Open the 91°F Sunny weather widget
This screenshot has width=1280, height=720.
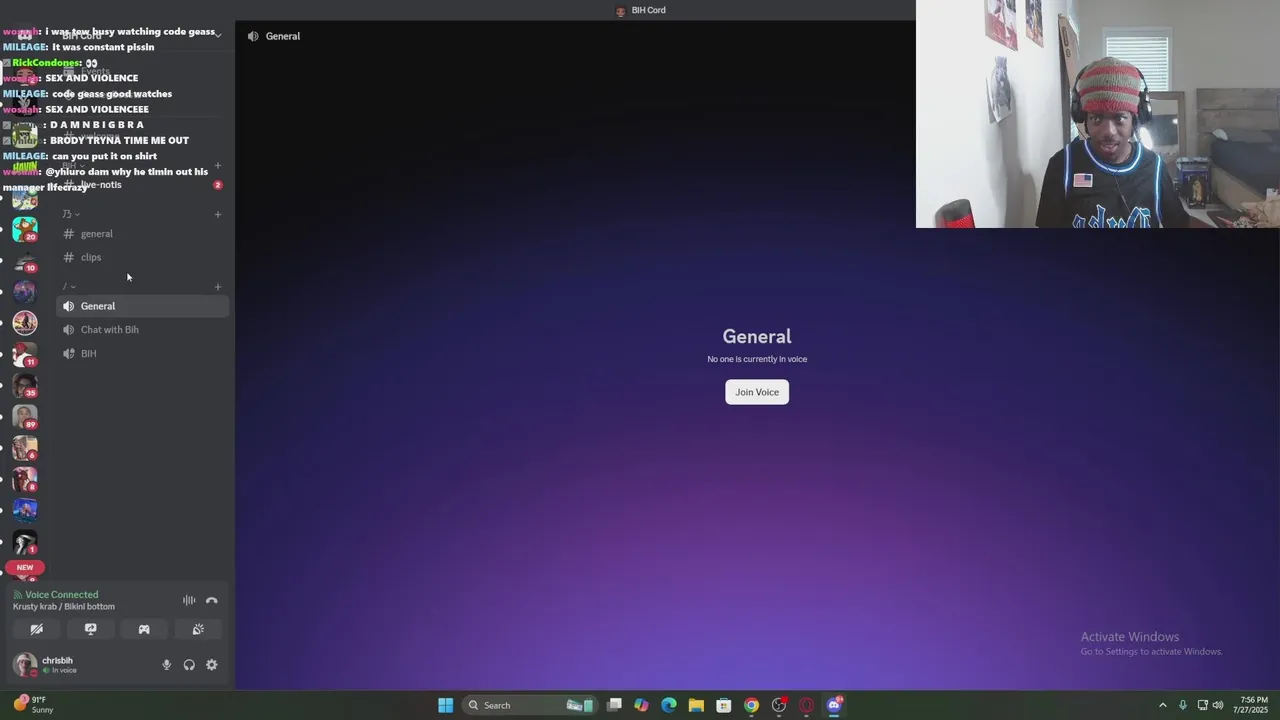tap(34, 705)
